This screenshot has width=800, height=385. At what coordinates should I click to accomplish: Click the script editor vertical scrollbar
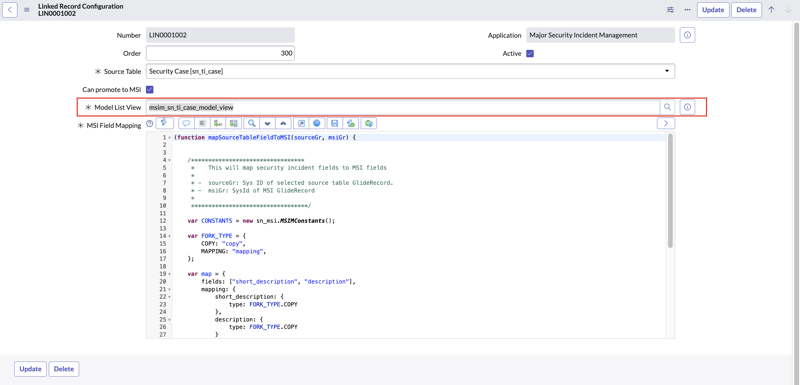click(670, 191)
